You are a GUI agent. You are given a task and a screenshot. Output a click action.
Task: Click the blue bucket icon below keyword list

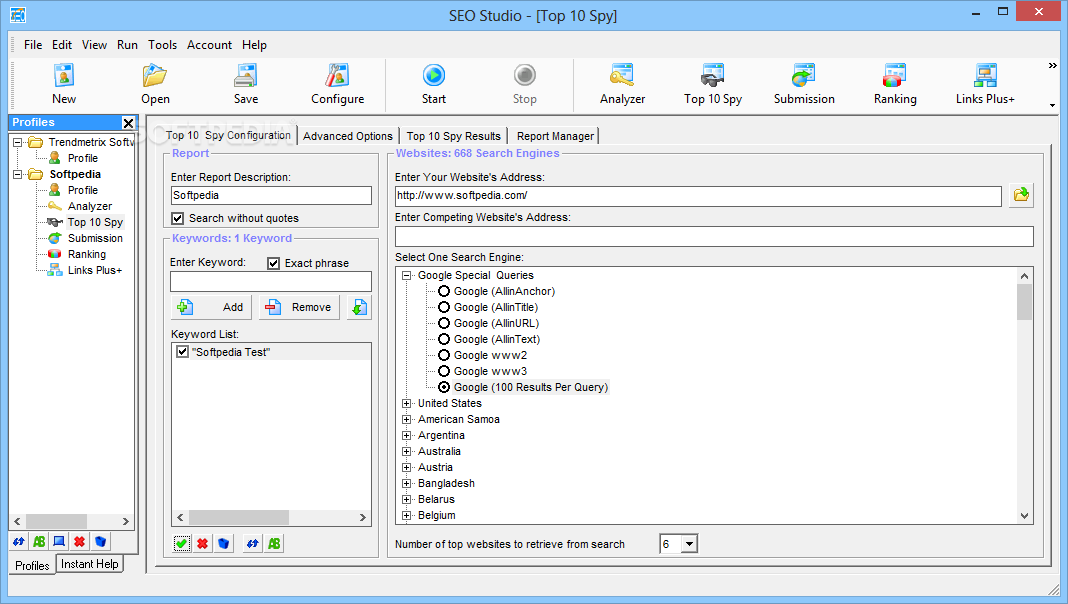coord(223,543)
